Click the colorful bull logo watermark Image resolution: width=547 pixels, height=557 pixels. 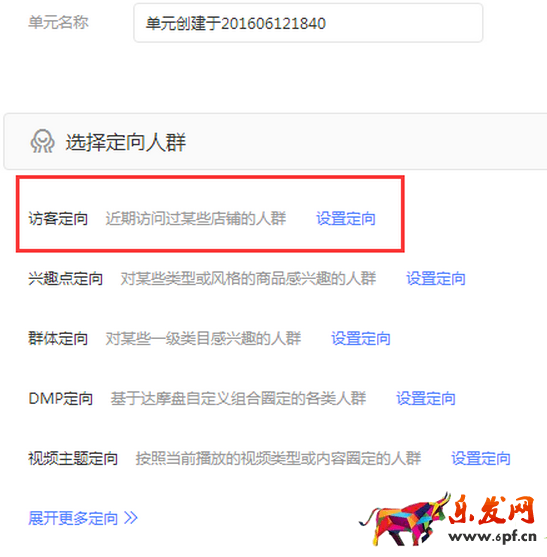pos(404,519)
